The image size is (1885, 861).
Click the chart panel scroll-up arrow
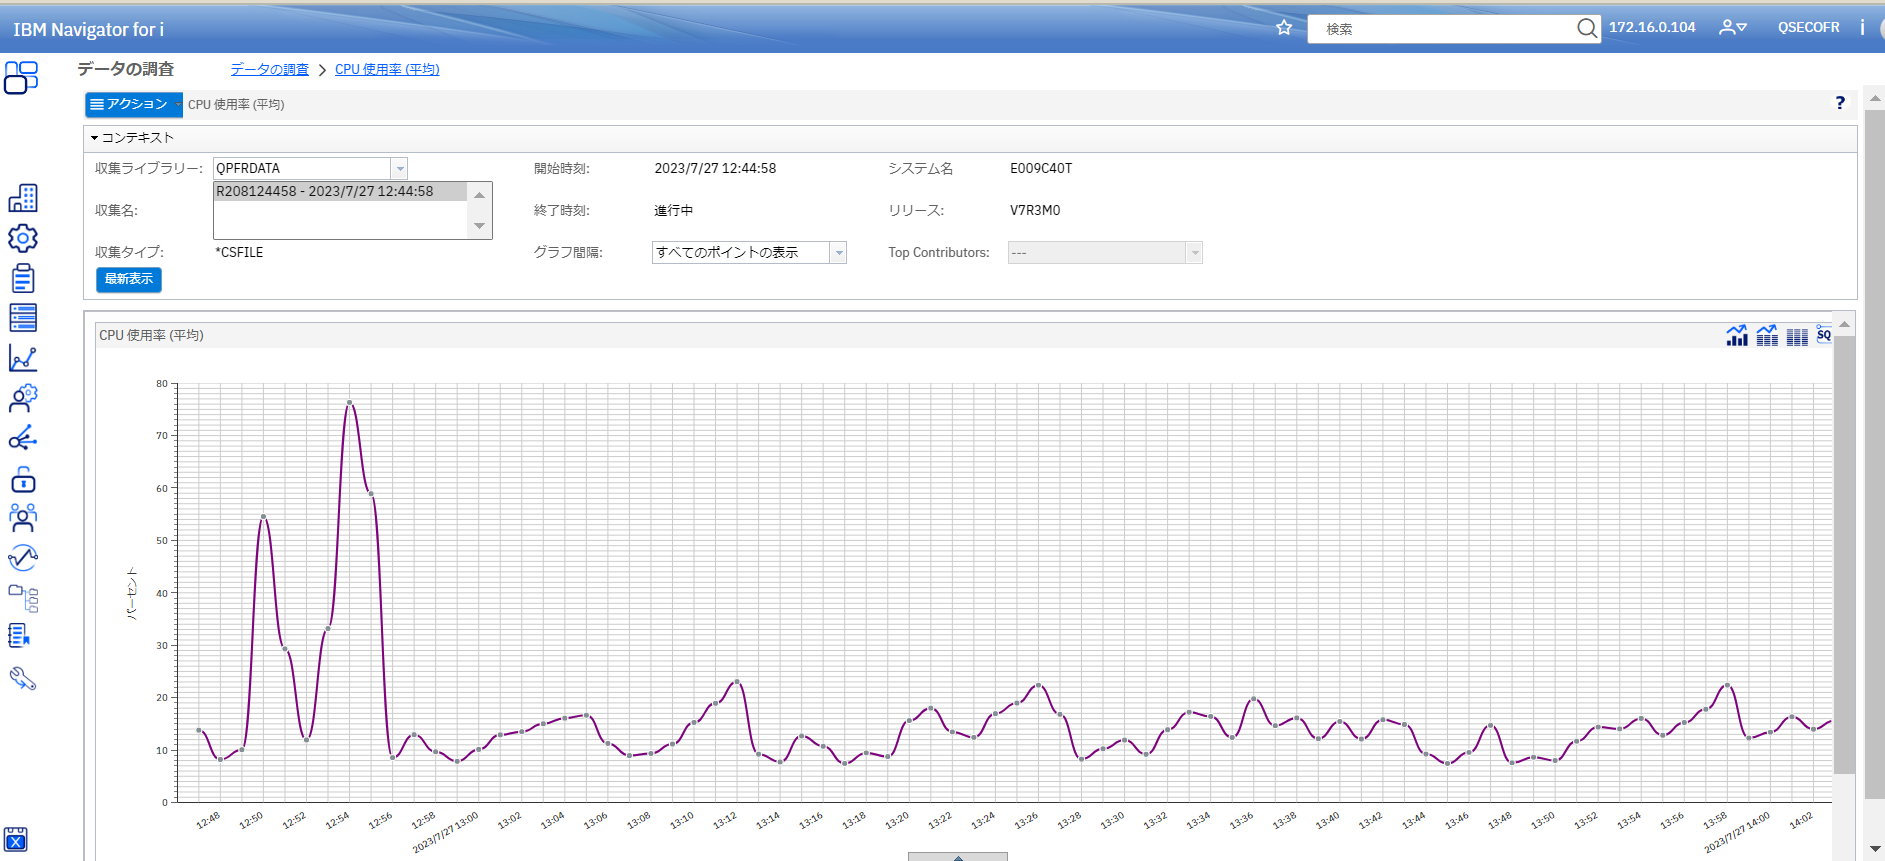tap(1844, 325)
